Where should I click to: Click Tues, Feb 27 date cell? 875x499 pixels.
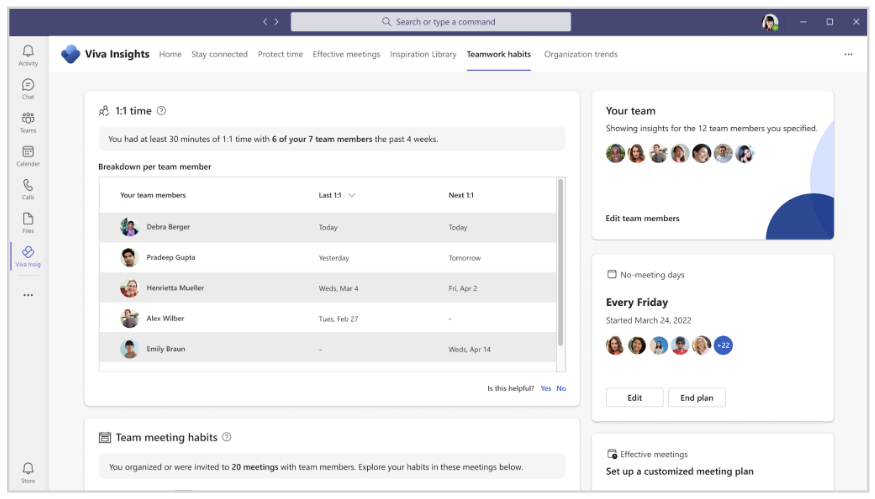click(338, 319)
